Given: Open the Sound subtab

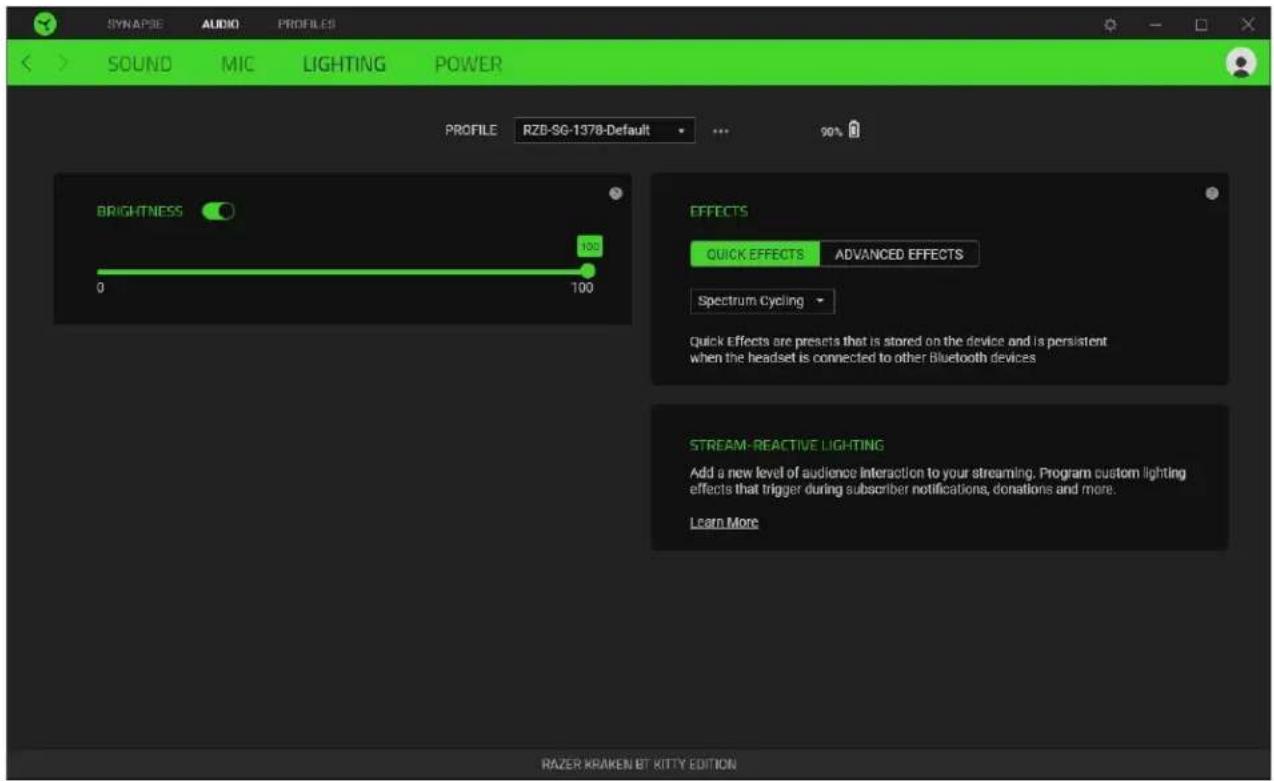Looking at the screenshot, I should point(140,64).
